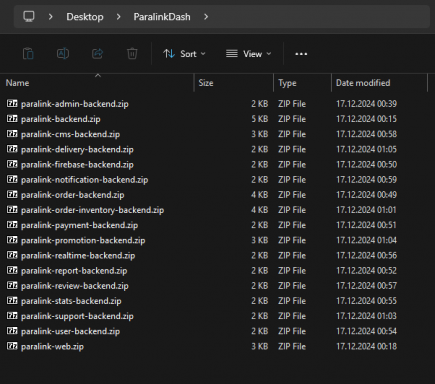Select file name paralink-support-backend.zip

coord(77,316)
